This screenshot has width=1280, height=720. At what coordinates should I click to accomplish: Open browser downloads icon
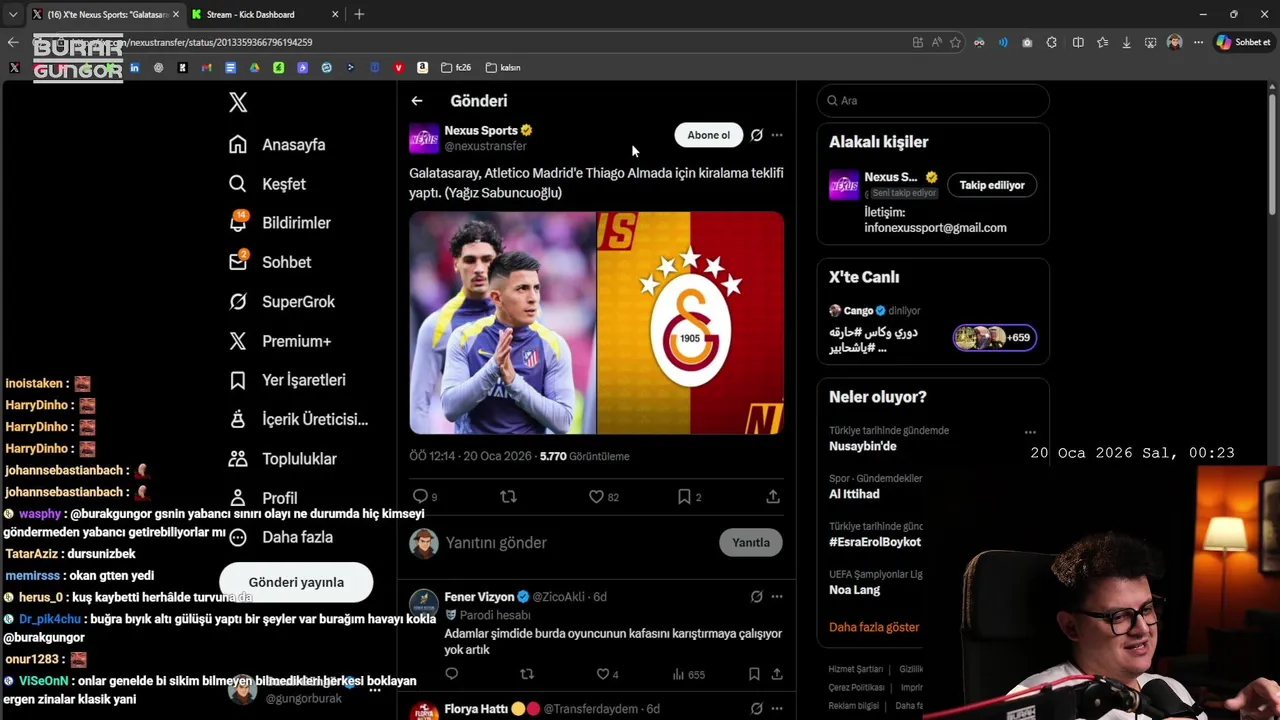(x=1126, y=42)
